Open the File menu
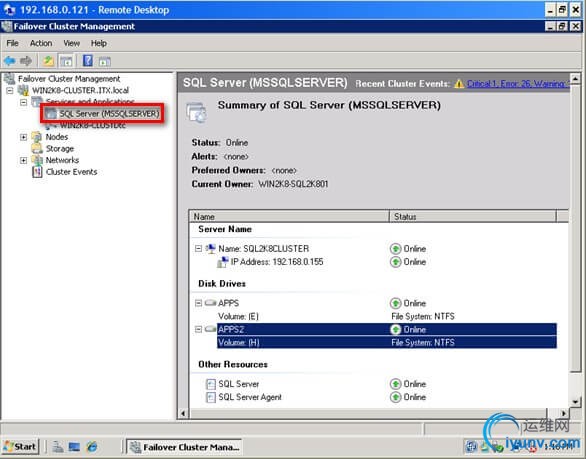Screen dimensions: 586x459 (12, 43)
